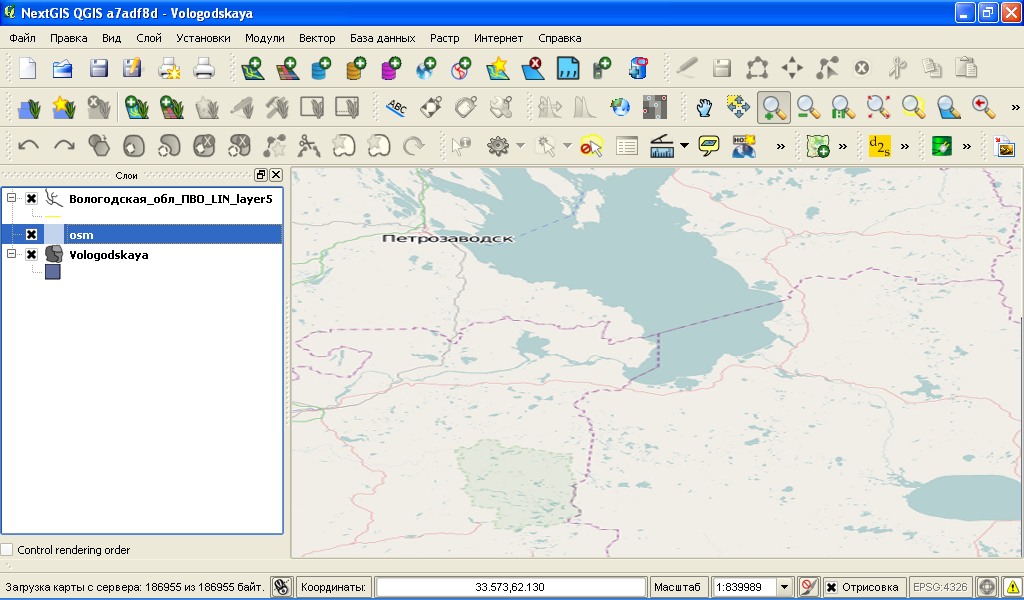The image size is (1024, 600).
Task: Enable Control rendering order
Action: [x=7, y=549]
